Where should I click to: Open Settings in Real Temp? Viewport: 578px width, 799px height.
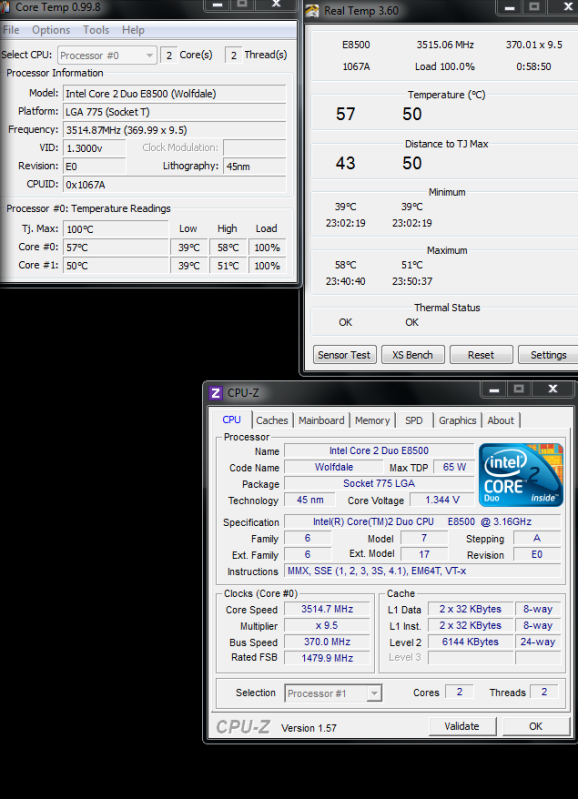click(548, 355)
